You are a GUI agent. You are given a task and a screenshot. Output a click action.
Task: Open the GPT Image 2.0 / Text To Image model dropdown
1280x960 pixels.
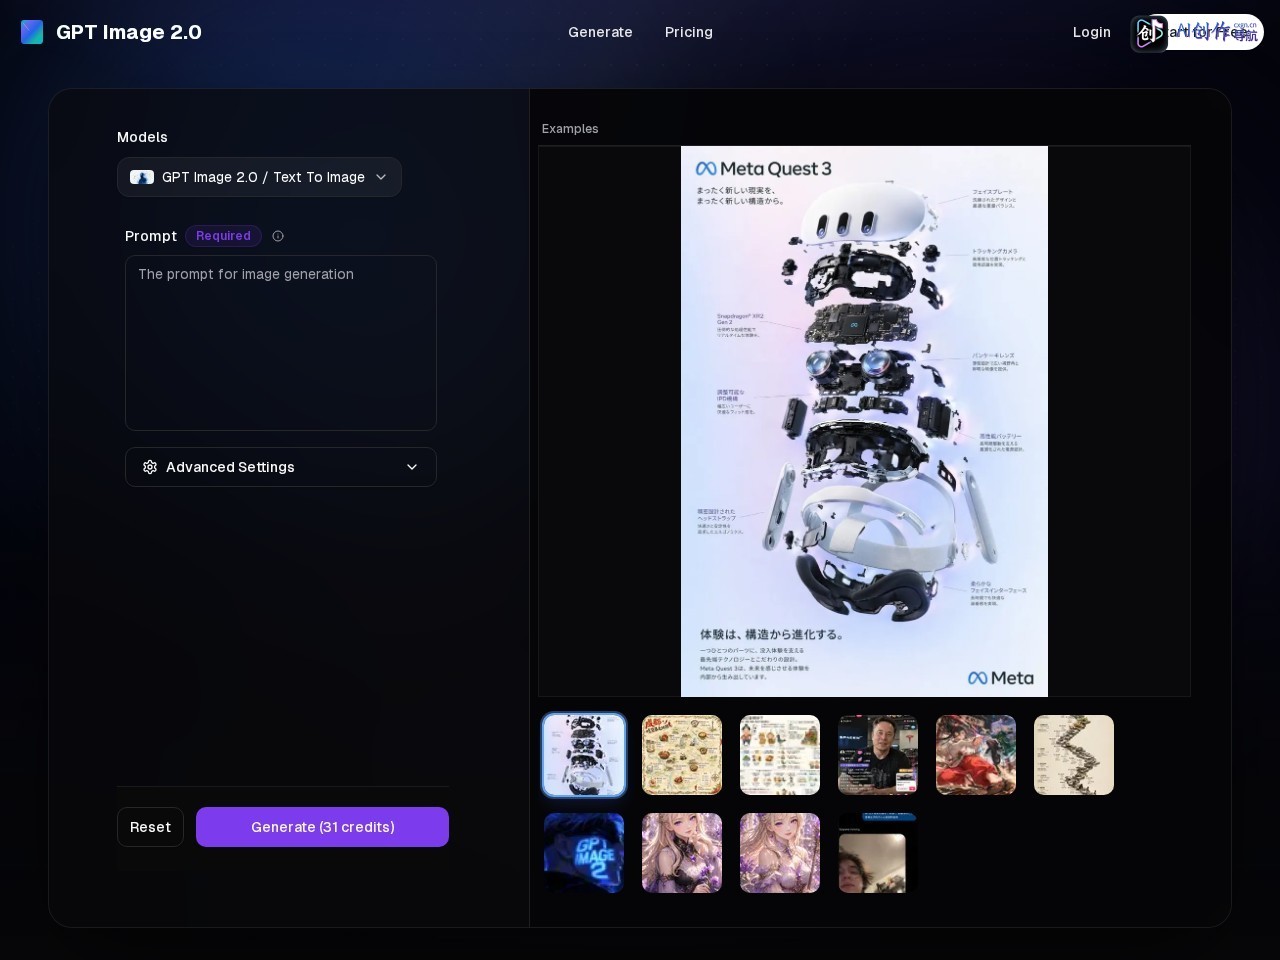(x=259, y=177)
